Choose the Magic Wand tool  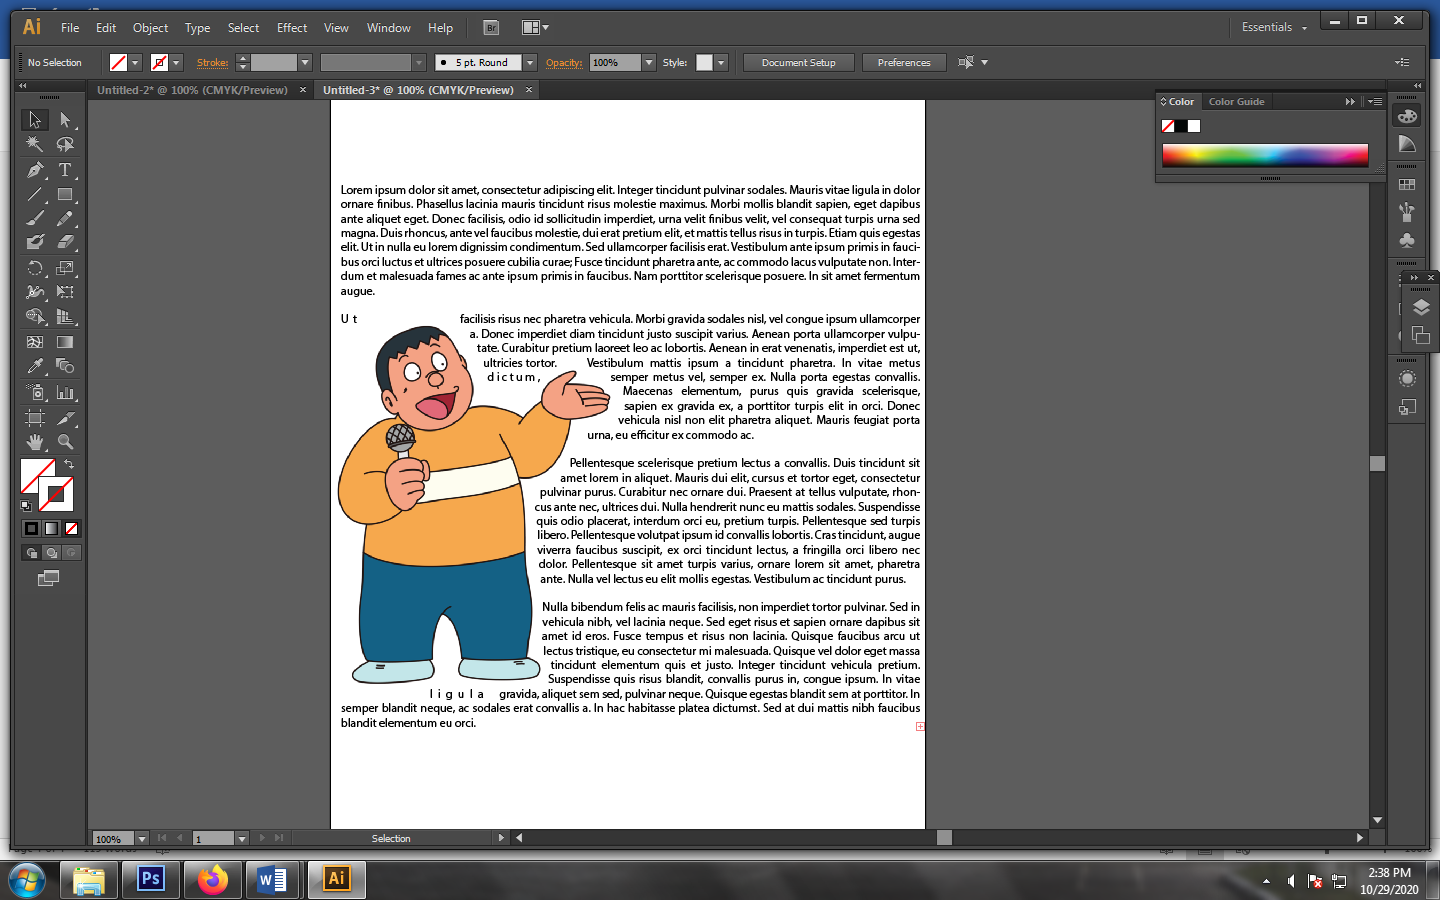(x=35, y=145)
